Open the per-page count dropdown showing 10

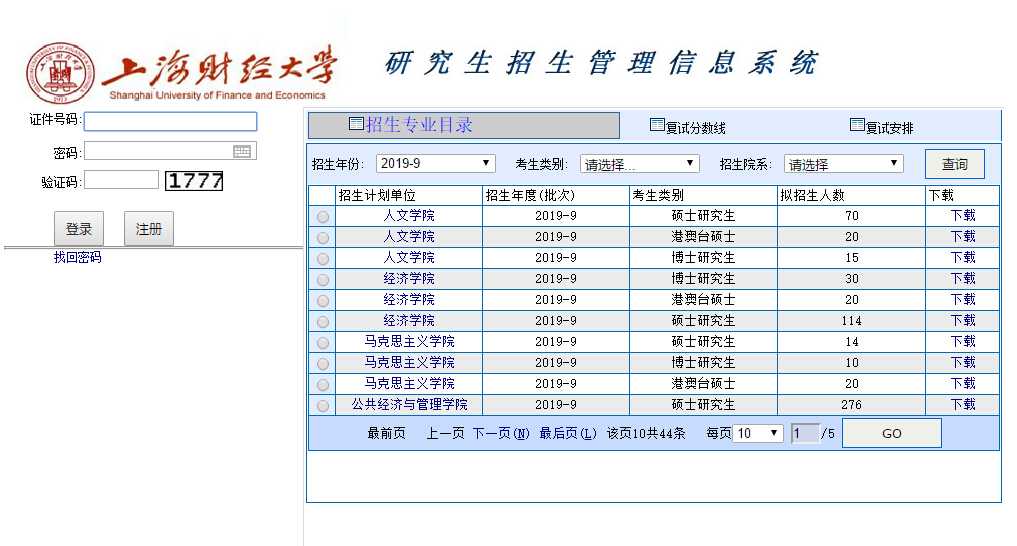pyautogui.click(x=758, y=433)
